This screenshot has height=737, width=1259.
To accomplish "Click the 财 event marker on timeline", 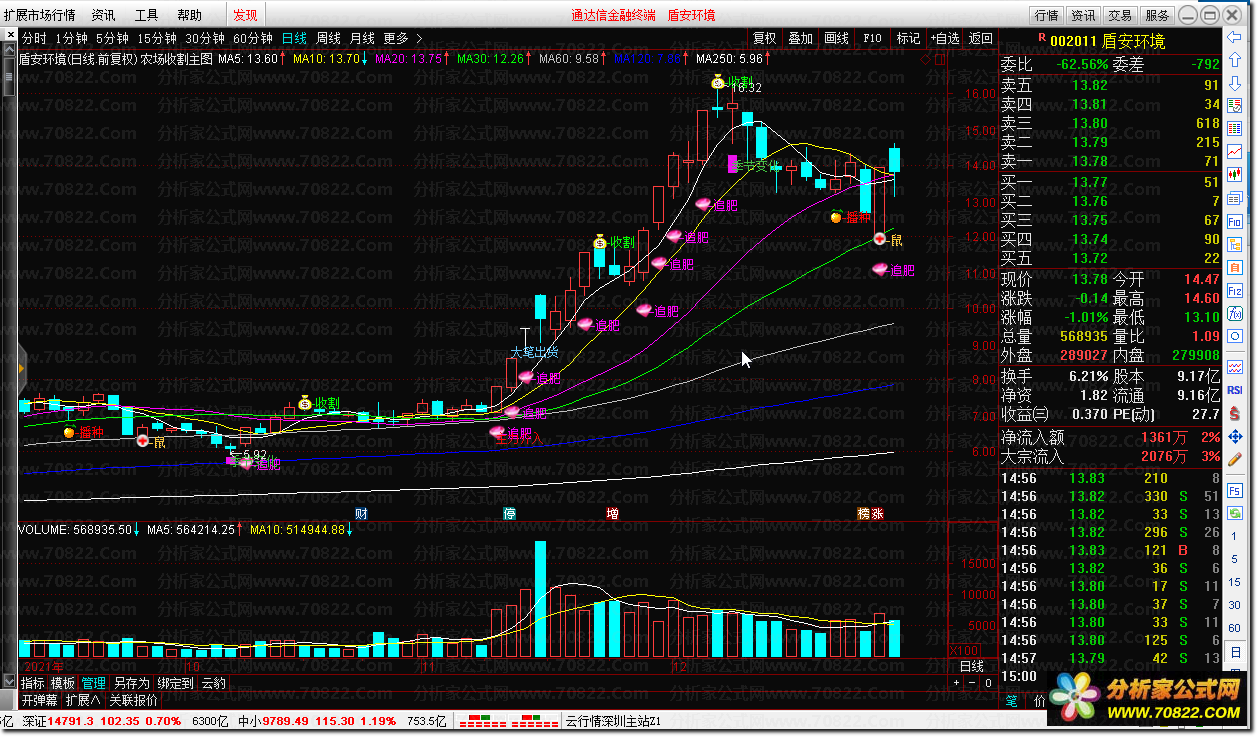I will click(361, 514).
